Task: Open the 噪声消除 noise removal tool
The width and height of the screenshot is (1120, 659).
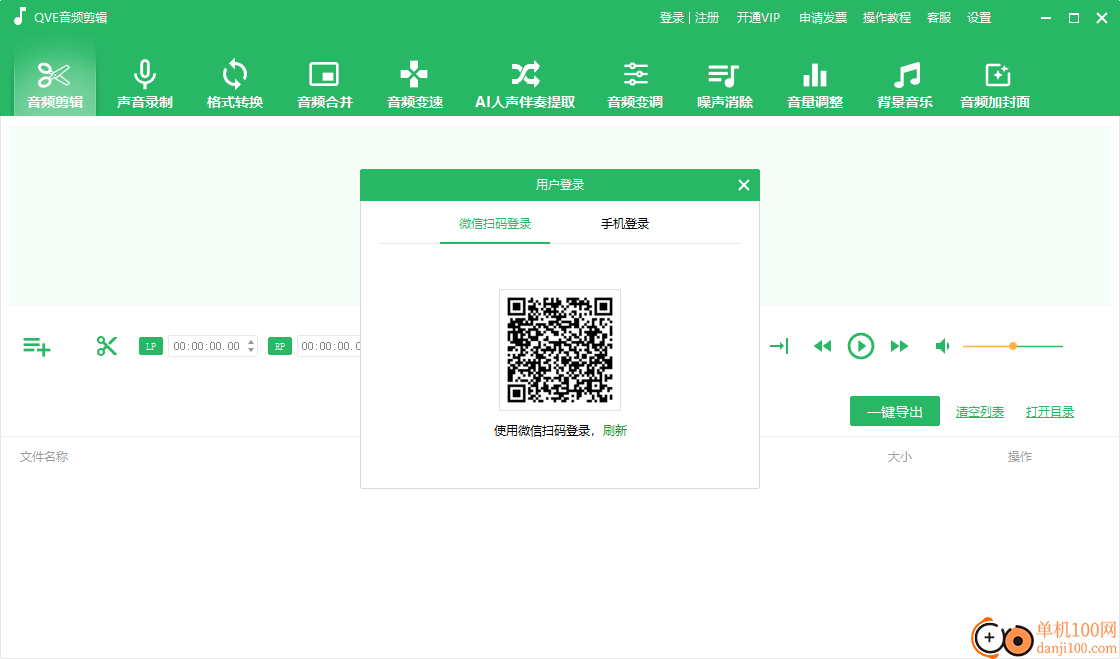Action: tap(725, 84)
